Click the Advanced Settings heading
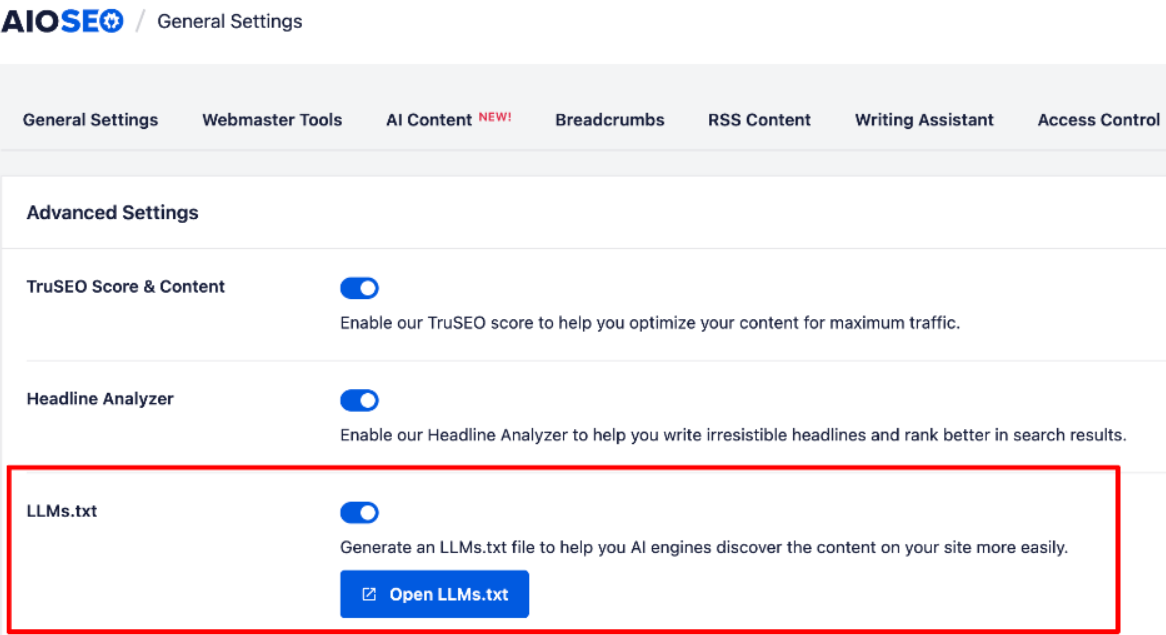The image size is (1166, 635). [x=112, y=213]
